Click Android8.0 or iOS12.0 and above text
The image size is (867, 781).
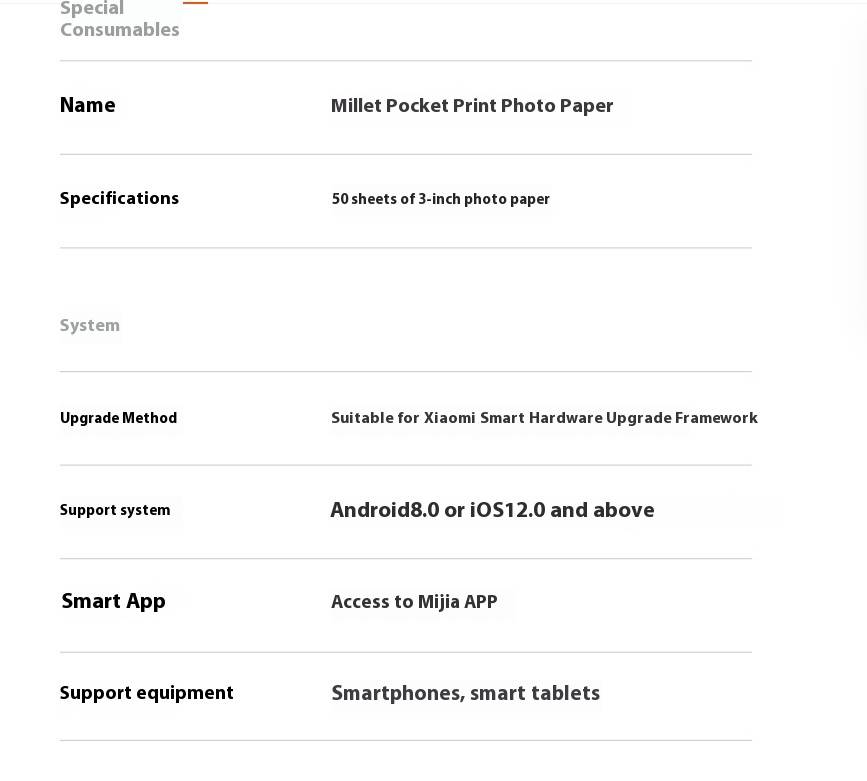pos(492,510)
